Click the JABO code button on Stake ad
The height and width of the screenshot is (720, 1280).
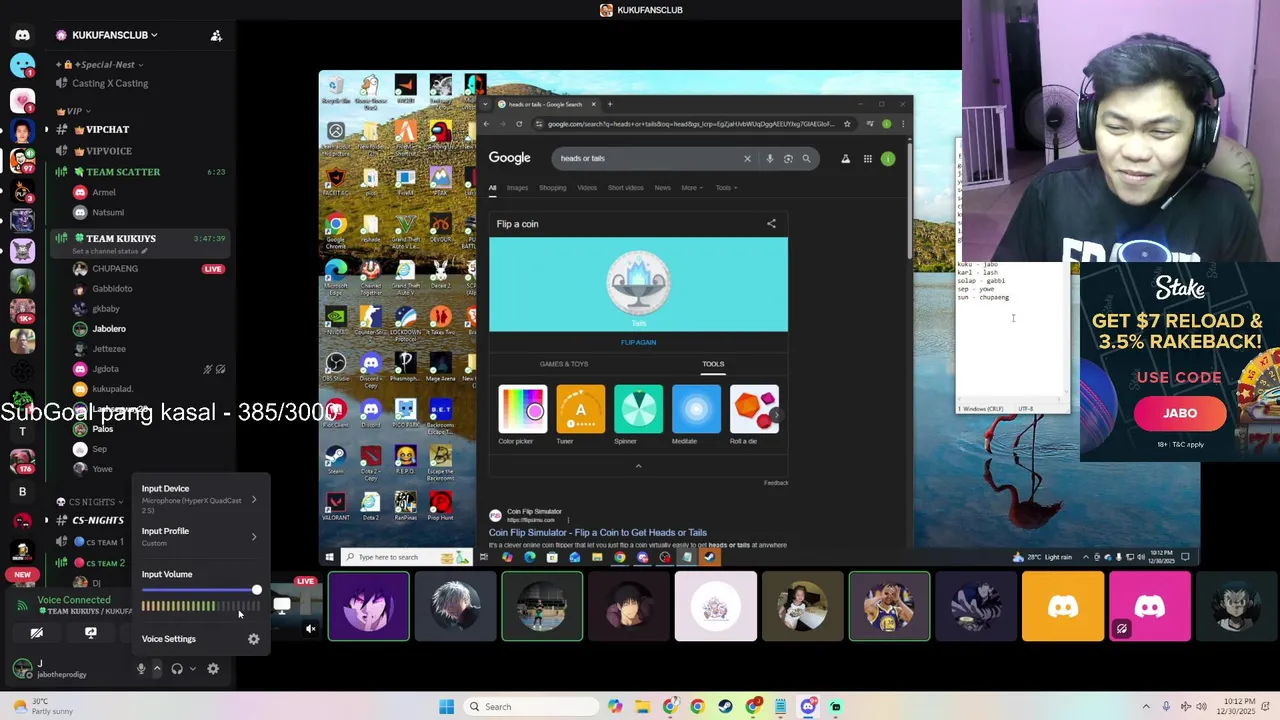coord(1180,413)
